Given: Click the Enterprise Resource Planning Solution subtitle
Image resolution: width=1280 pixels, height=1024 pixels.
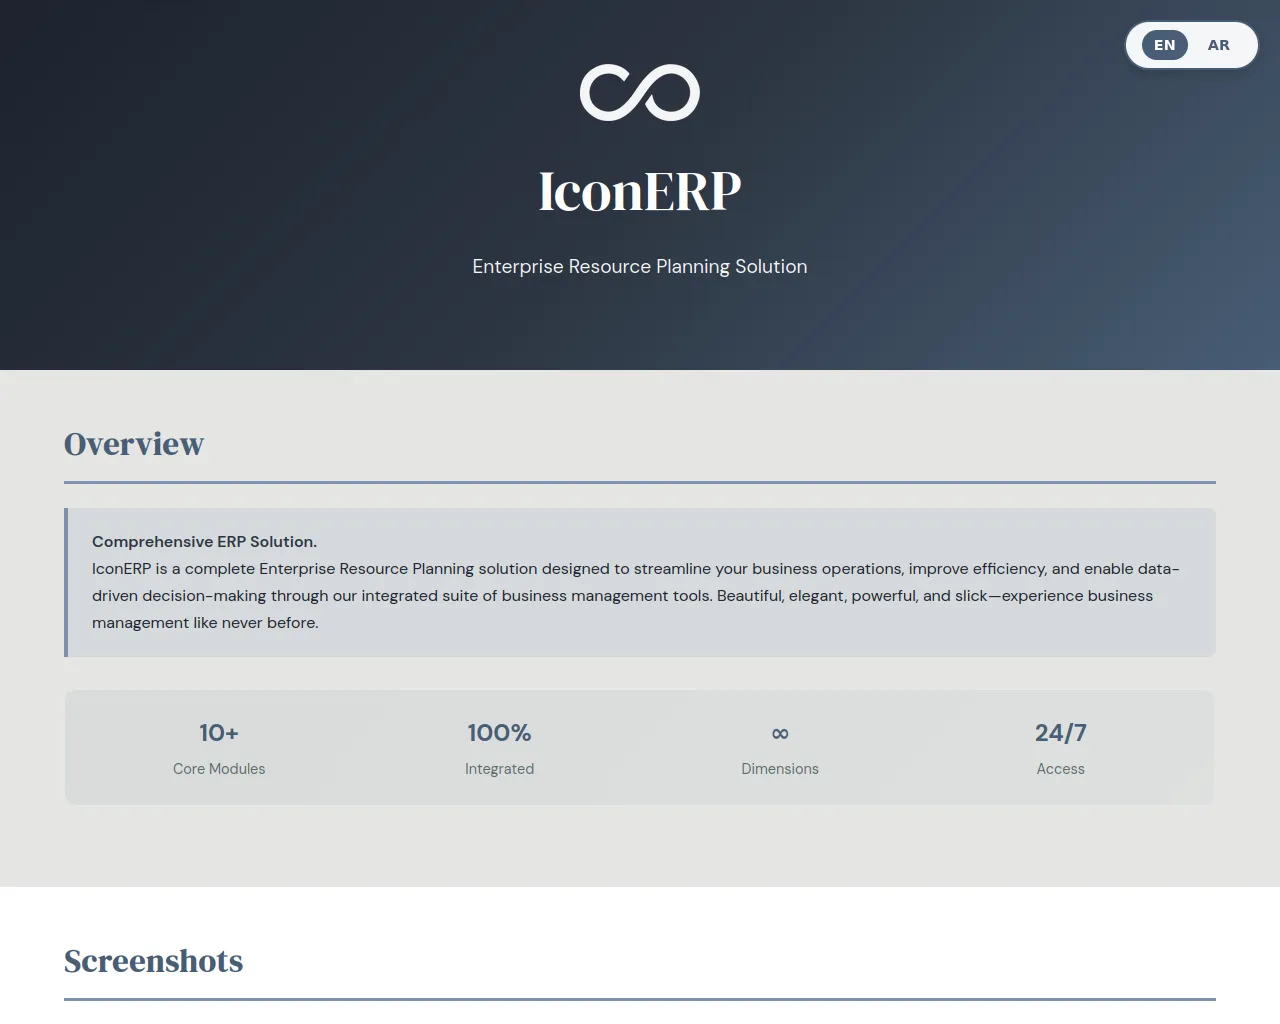Looking at the screenshot, I should [x=640, y=267].
